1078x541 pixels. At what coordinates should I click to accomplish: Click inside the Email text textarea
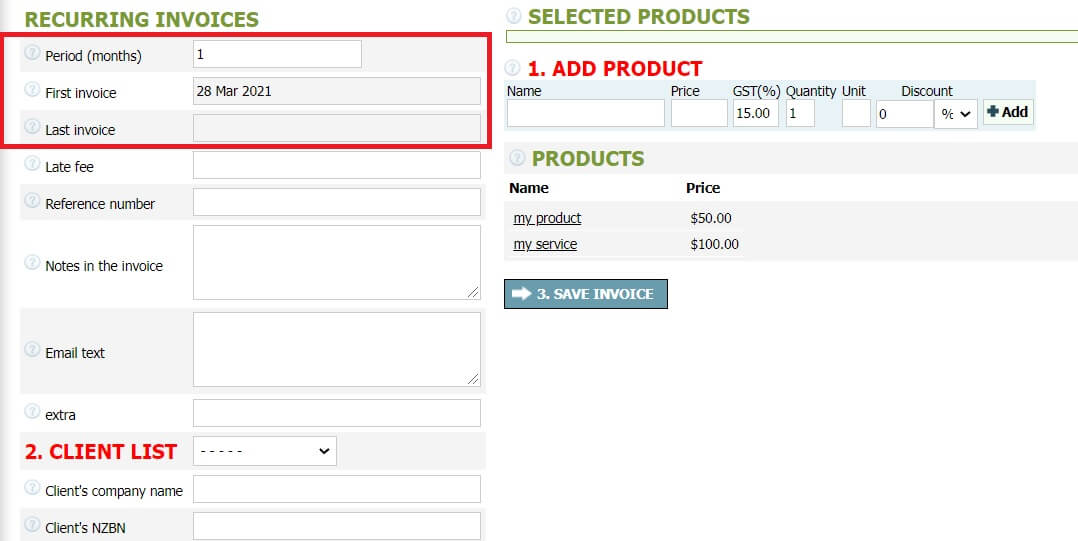click(337, 349)
